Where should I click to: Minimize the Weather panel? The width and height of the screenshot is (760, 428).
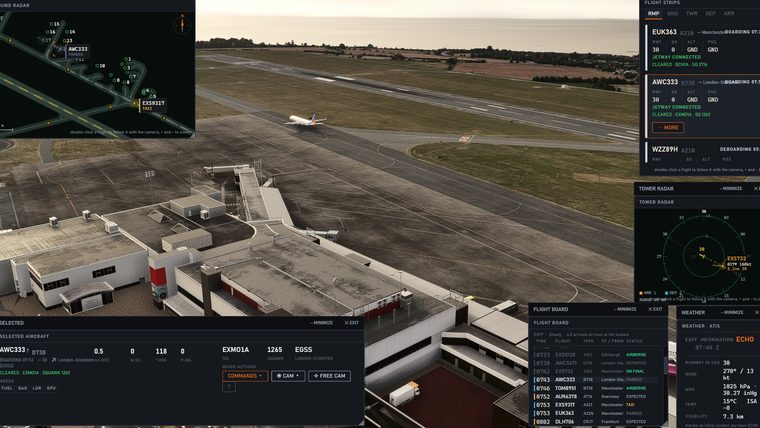pos(732,312)
